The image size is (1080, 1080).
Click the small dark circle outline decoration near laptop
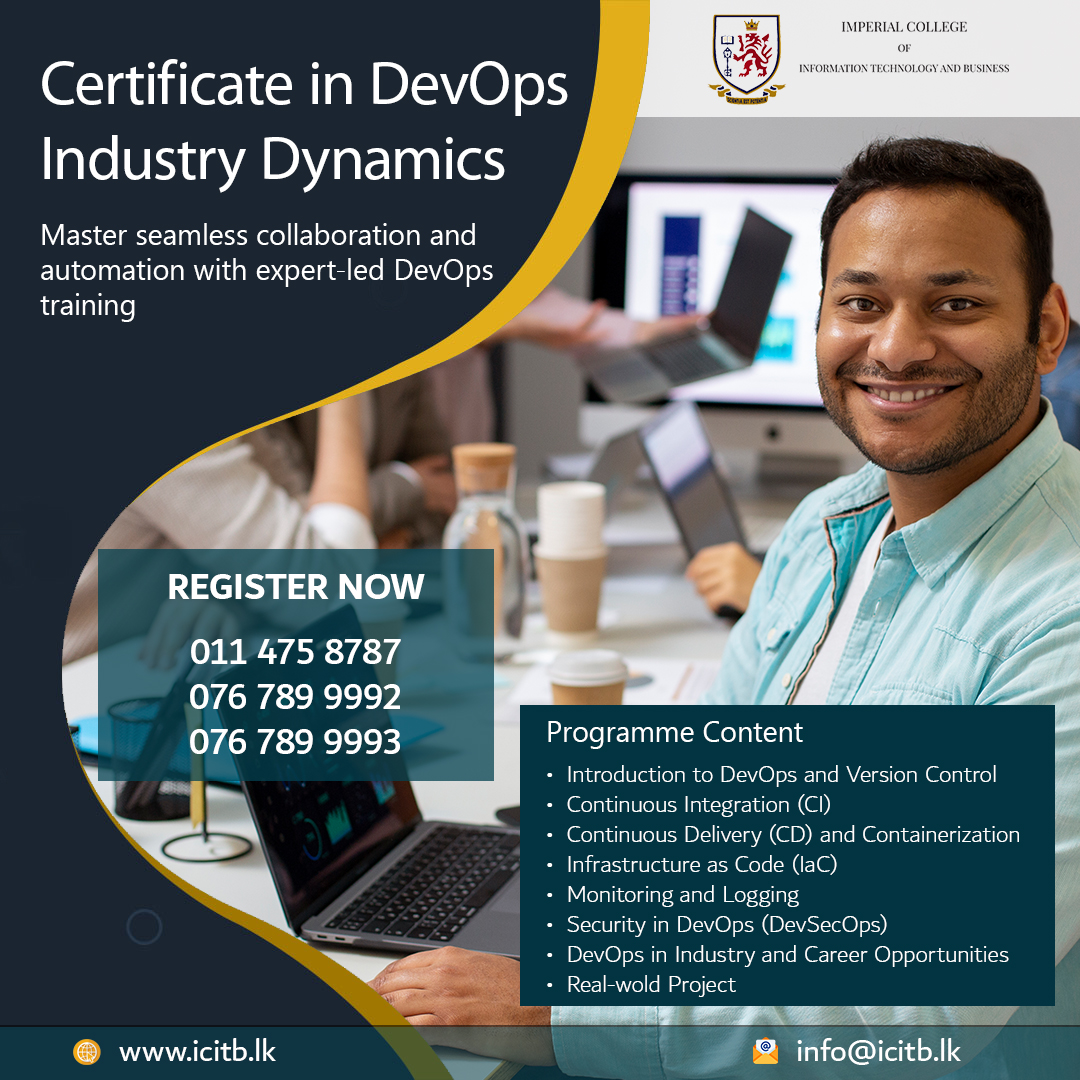tap(145, 926)
